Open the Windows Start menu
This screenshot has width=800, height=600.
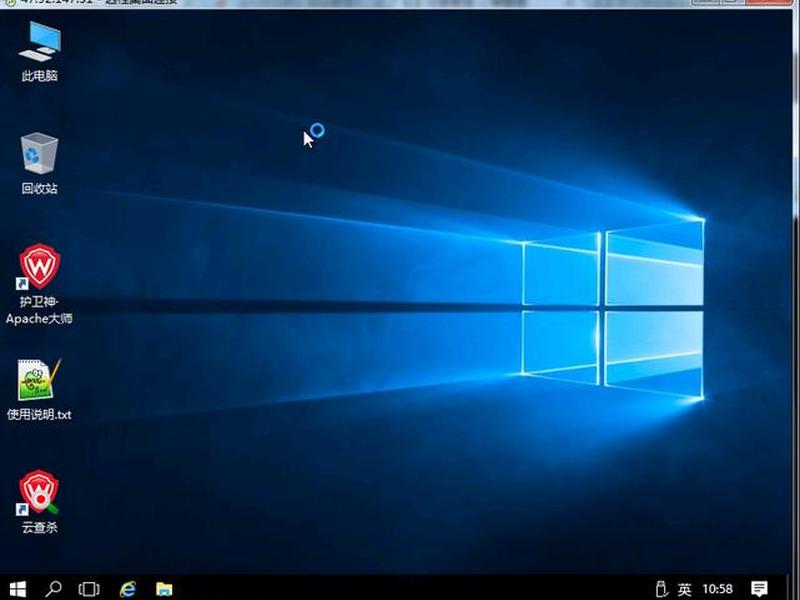tap(18, 589)
